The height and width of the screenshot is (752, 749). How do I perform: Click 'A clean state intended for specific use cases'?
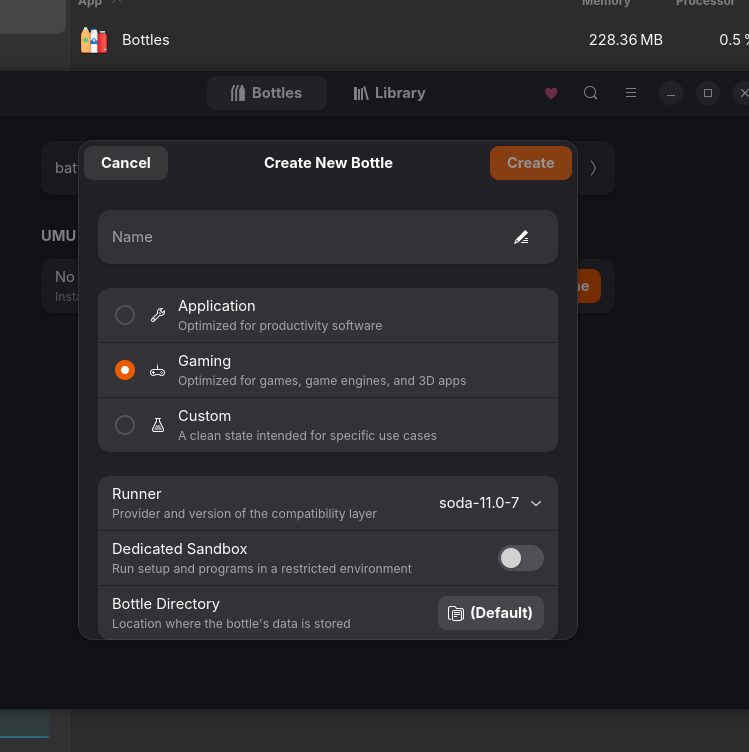click(x=307, y=435)
